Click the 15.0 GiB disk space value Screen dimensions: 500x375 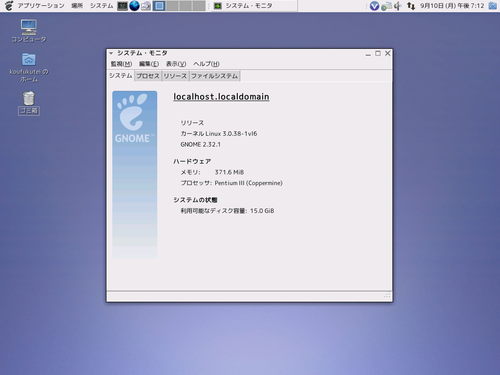coord(262,211)
